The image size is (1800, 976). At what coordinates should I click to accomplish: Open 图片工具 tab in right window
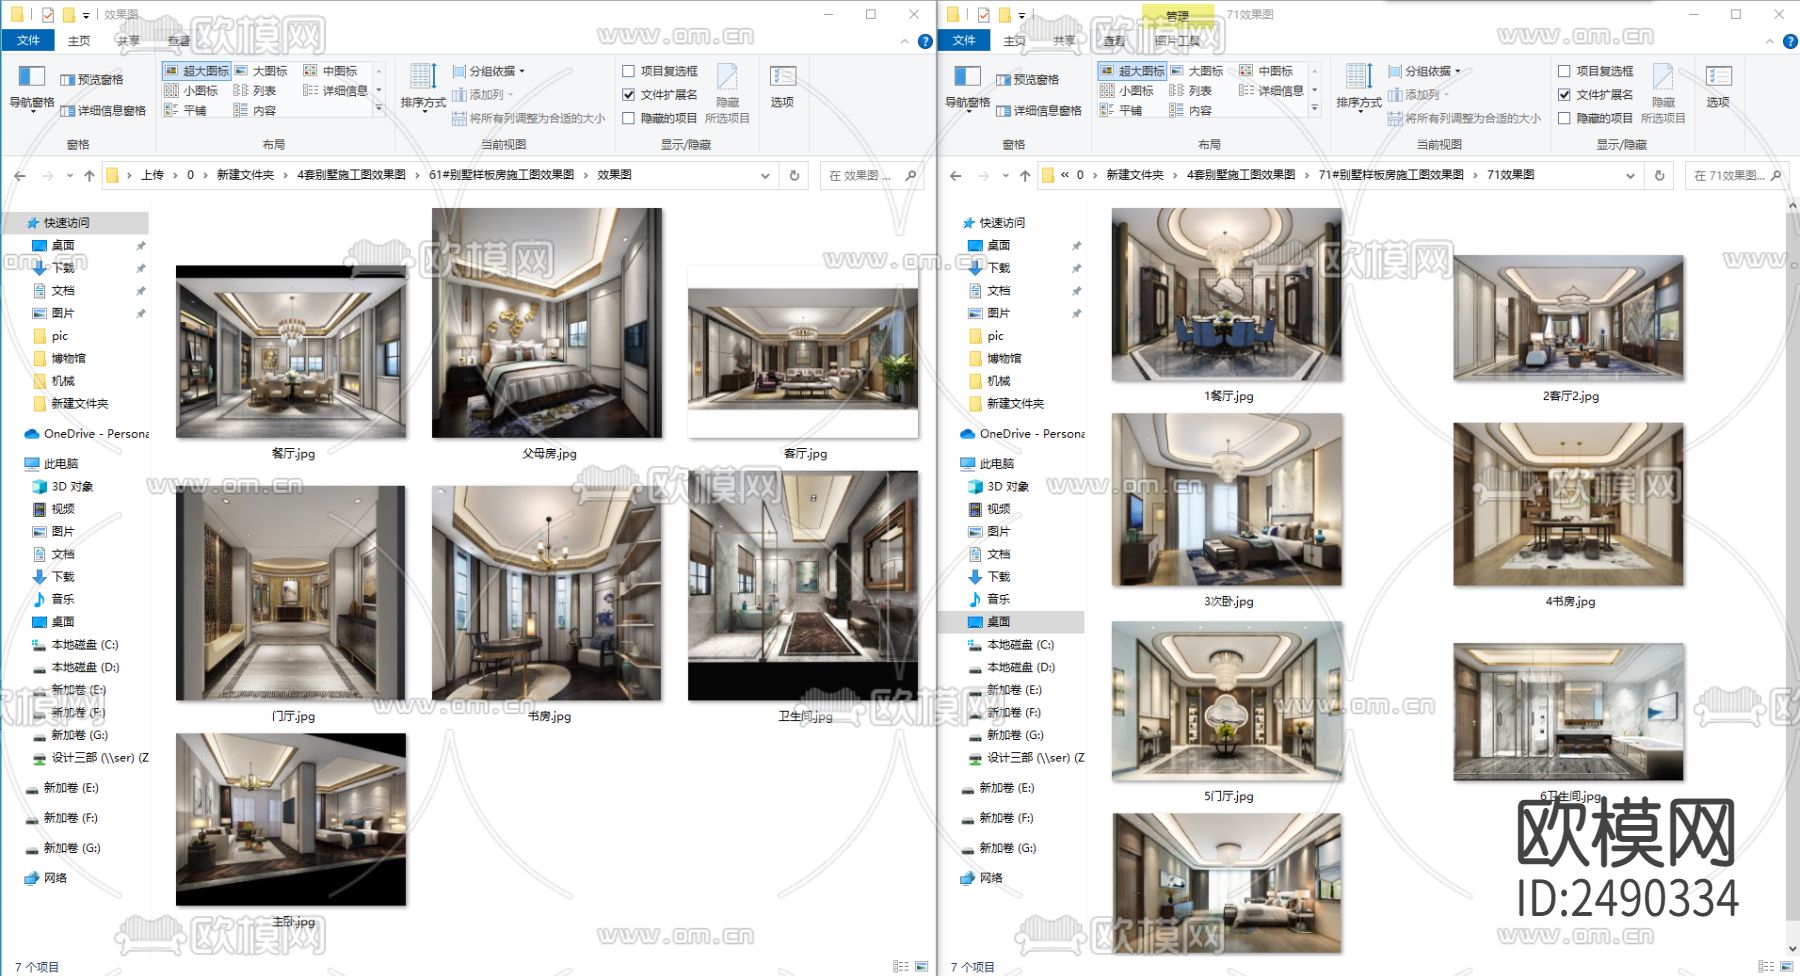(1177, 41)
